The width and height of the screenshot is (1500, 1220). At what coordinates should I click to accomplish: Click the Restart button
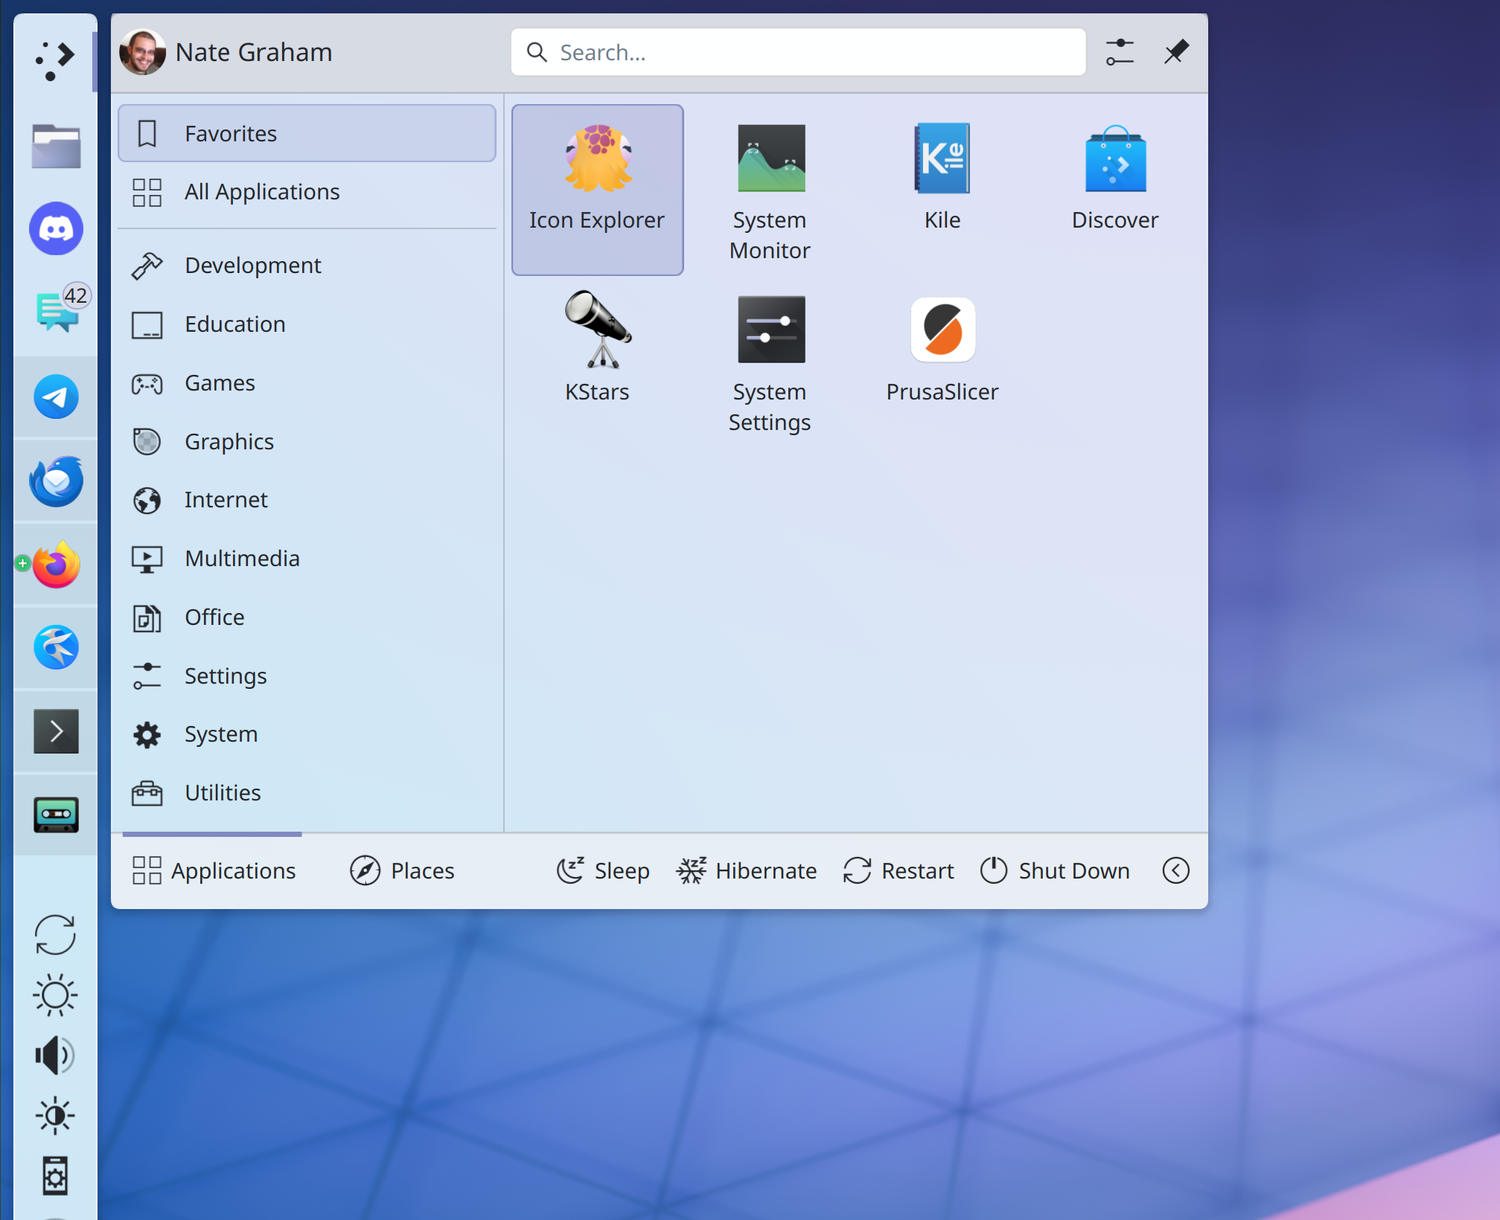(x=898, y=871)
